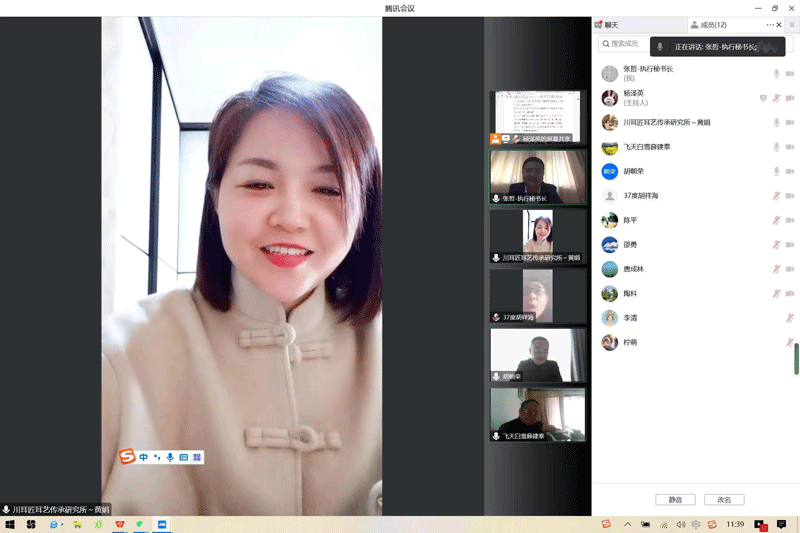Toggle microphone for 陈平 in member list
This screenshot has height=533, width=800.
[776, 220]
